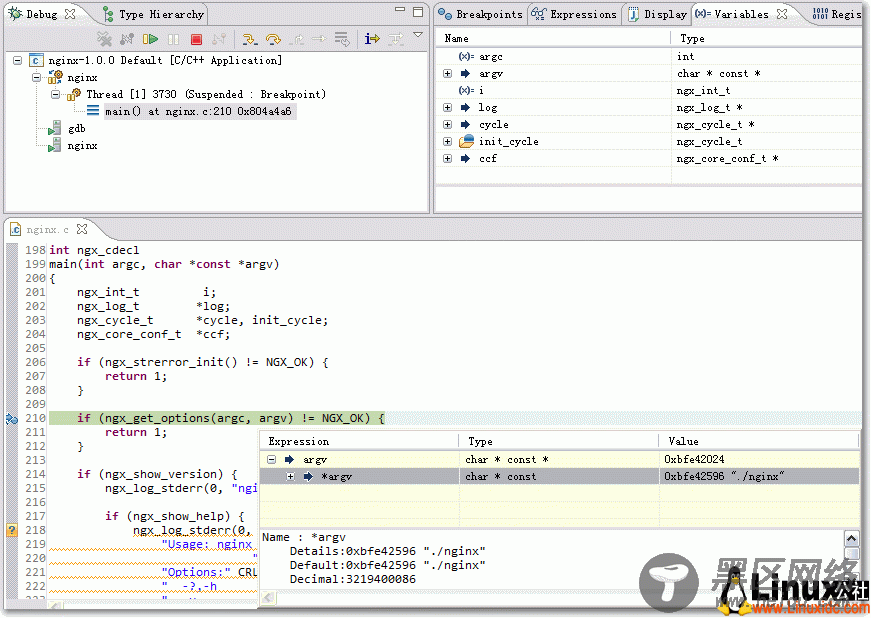Click the green Resume debug button
Image resolution: width=871 pixels, height=618 pixels.
(150, 39)
